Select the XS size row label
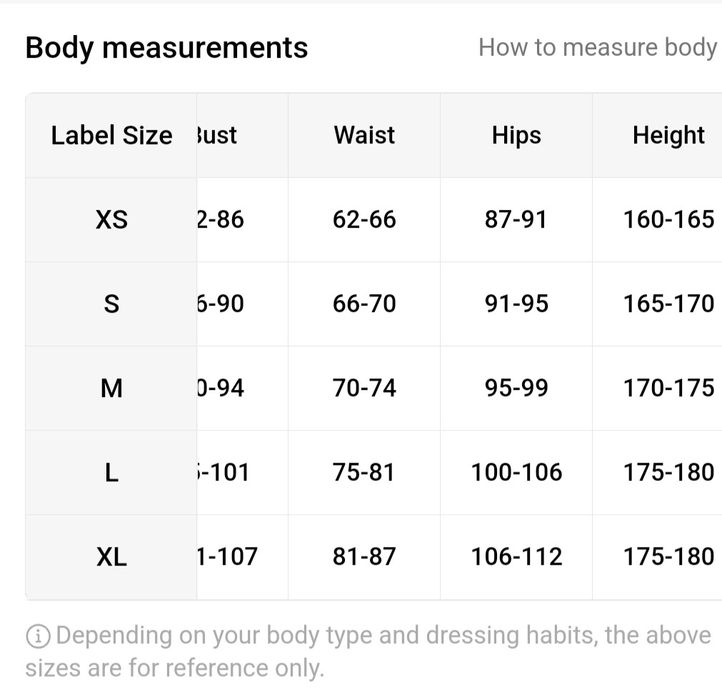The width and height of the screenshot is (722, 699). tap(111, 219)
